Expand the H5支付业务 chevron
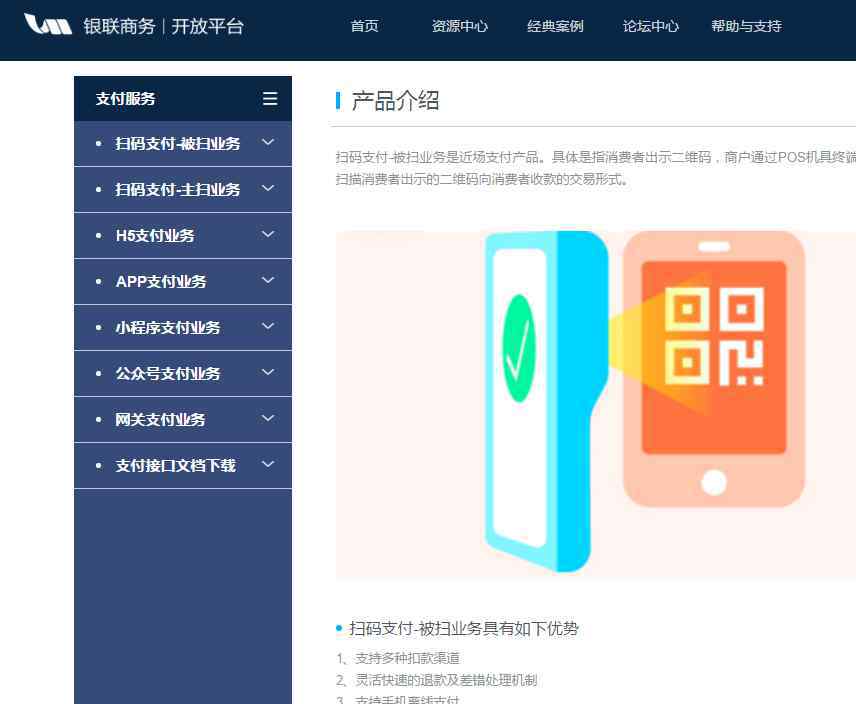This screenshot has width=856, height=704. (x=268, y=234)
